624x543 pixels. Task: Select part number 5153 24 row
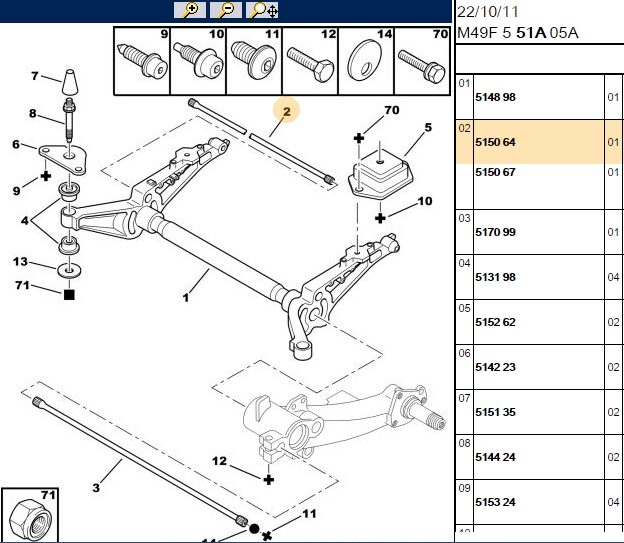tap(539, 502)
